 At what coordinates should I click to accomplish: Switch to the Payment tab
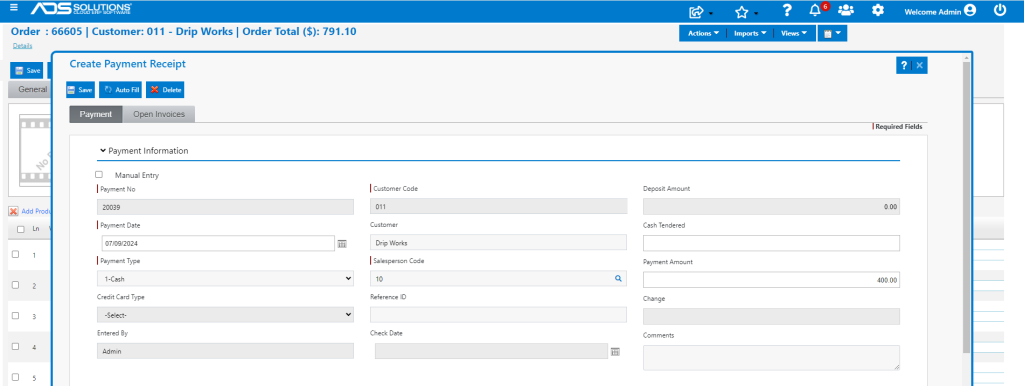pyautogui.click(x=96, y=114)
